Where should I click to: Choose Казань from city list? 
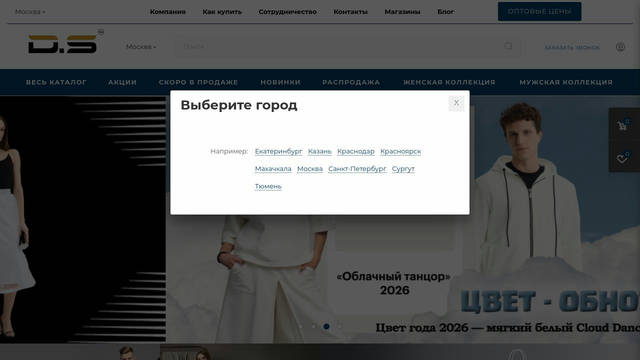pyautogui.click(x=320, y=151)
